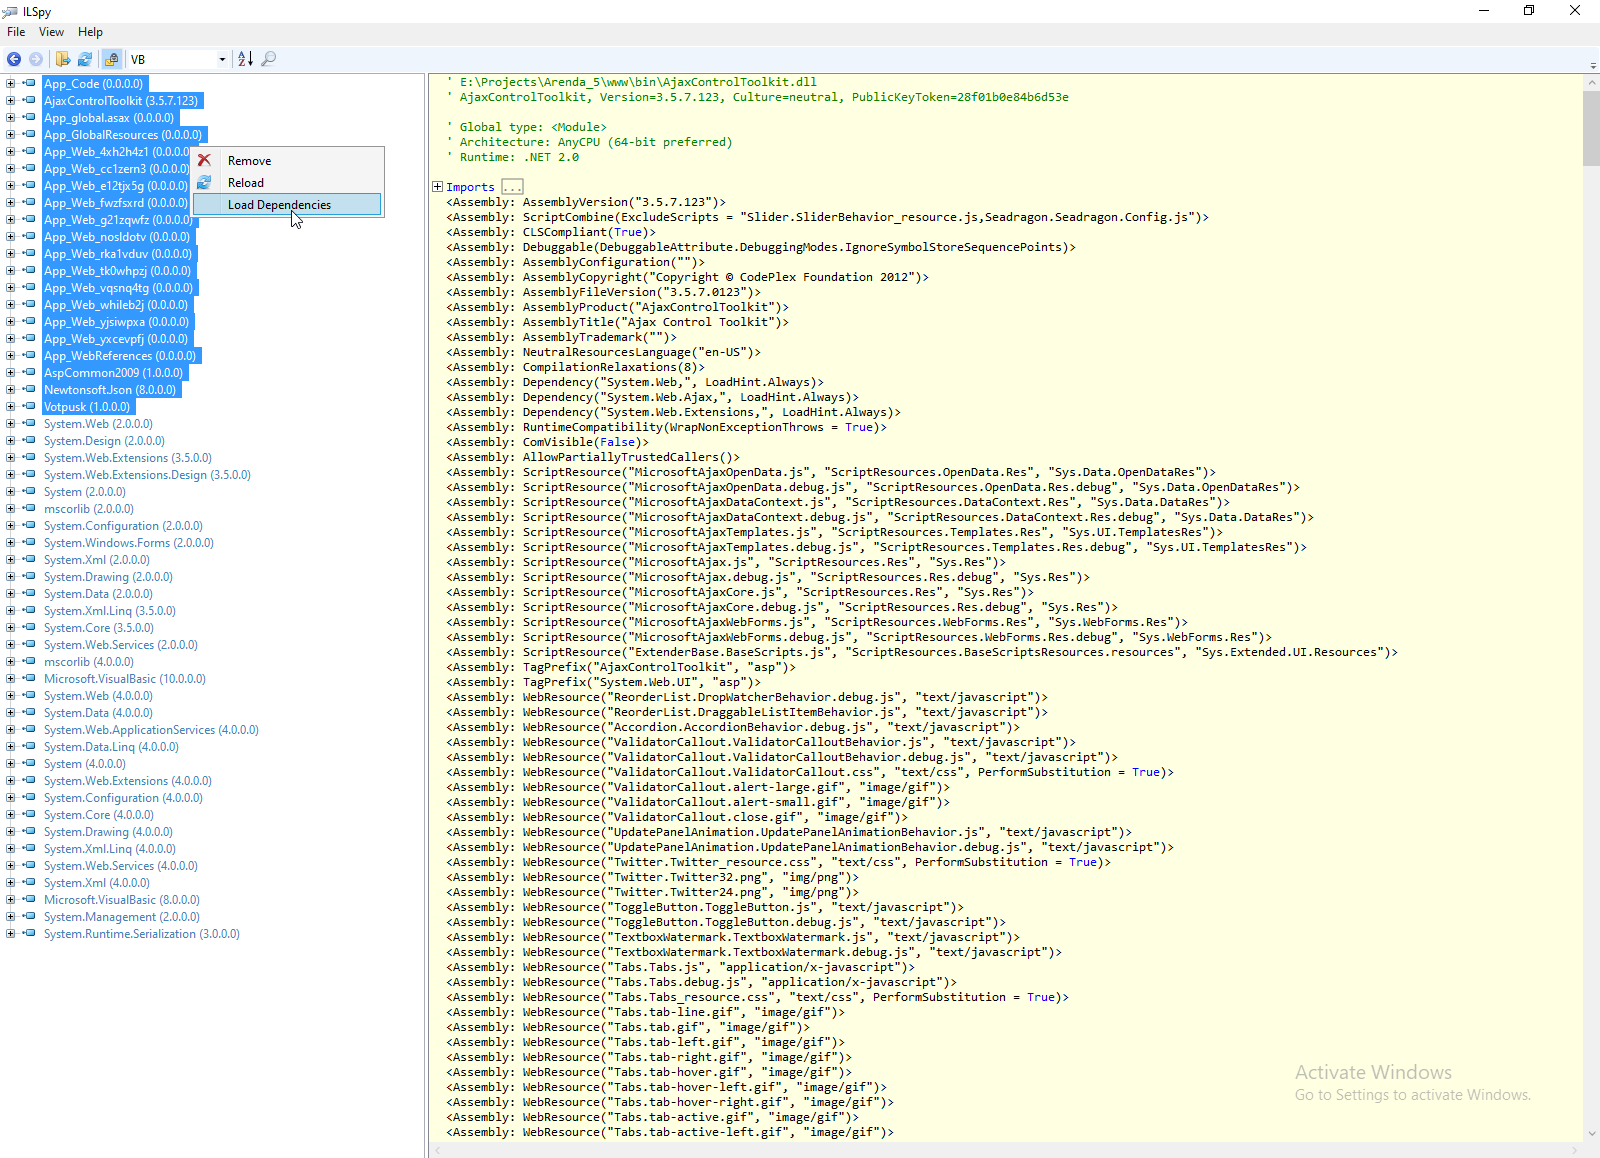Open the Help menu
The image size is (1600, 1158).
click(90, 32)
